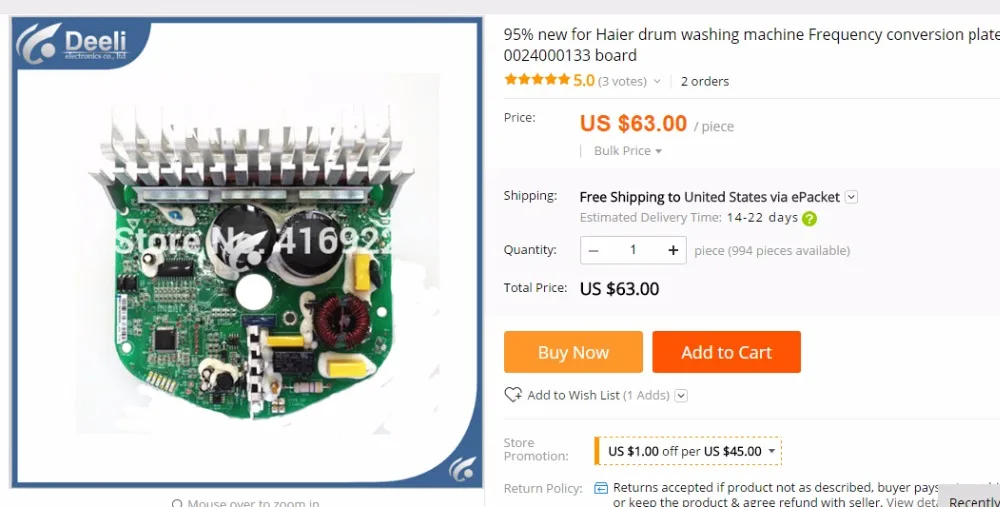Open the ePacket shipping method dropdown

(851, 197)
